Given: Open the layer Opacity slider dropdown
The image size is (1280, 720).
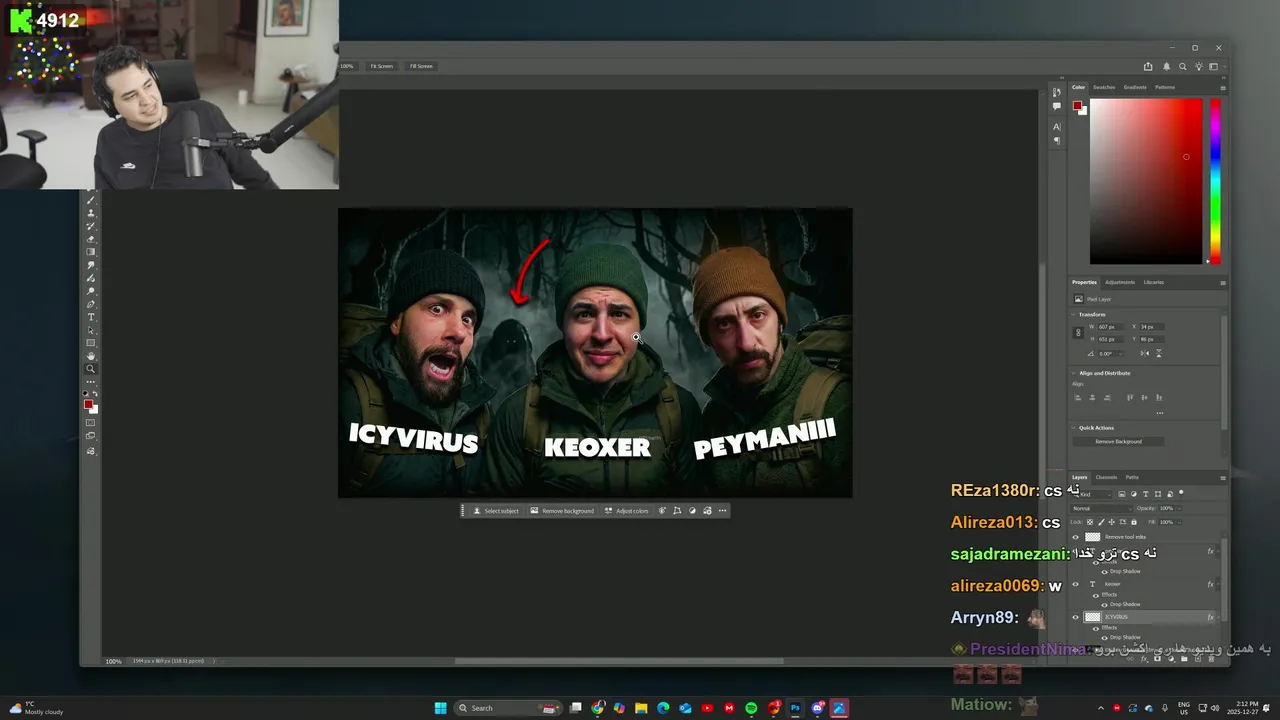Looking at the screenshot, I should [1180, 508].
